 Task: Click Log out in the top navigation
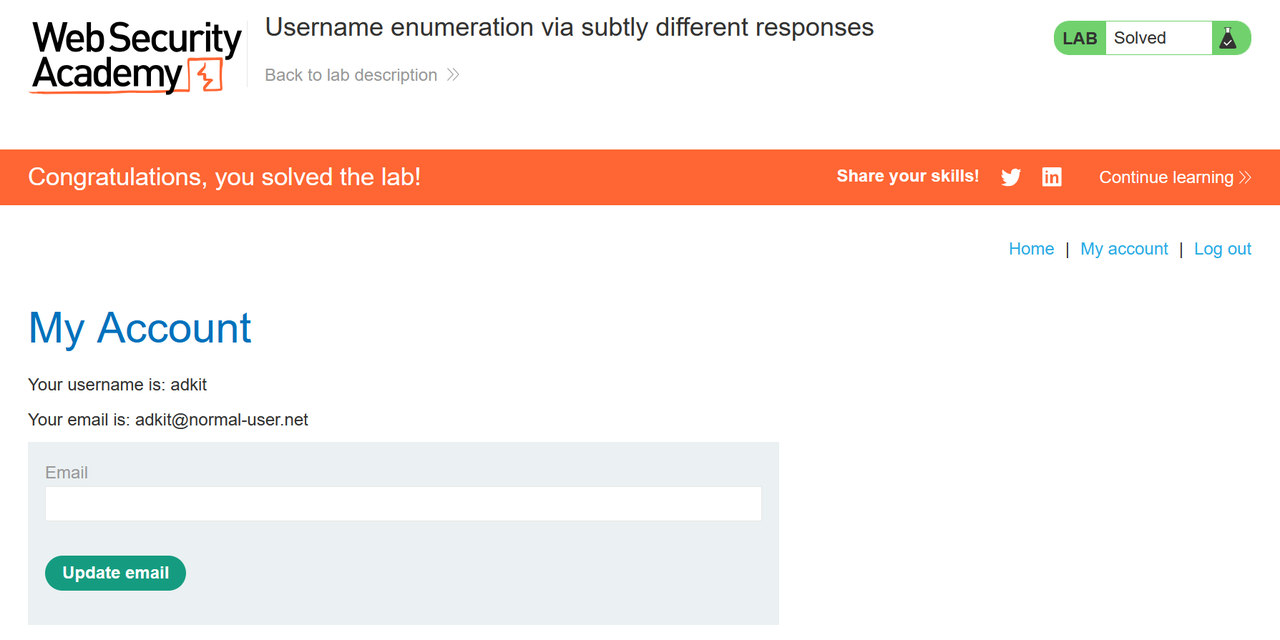point(1222,248)
